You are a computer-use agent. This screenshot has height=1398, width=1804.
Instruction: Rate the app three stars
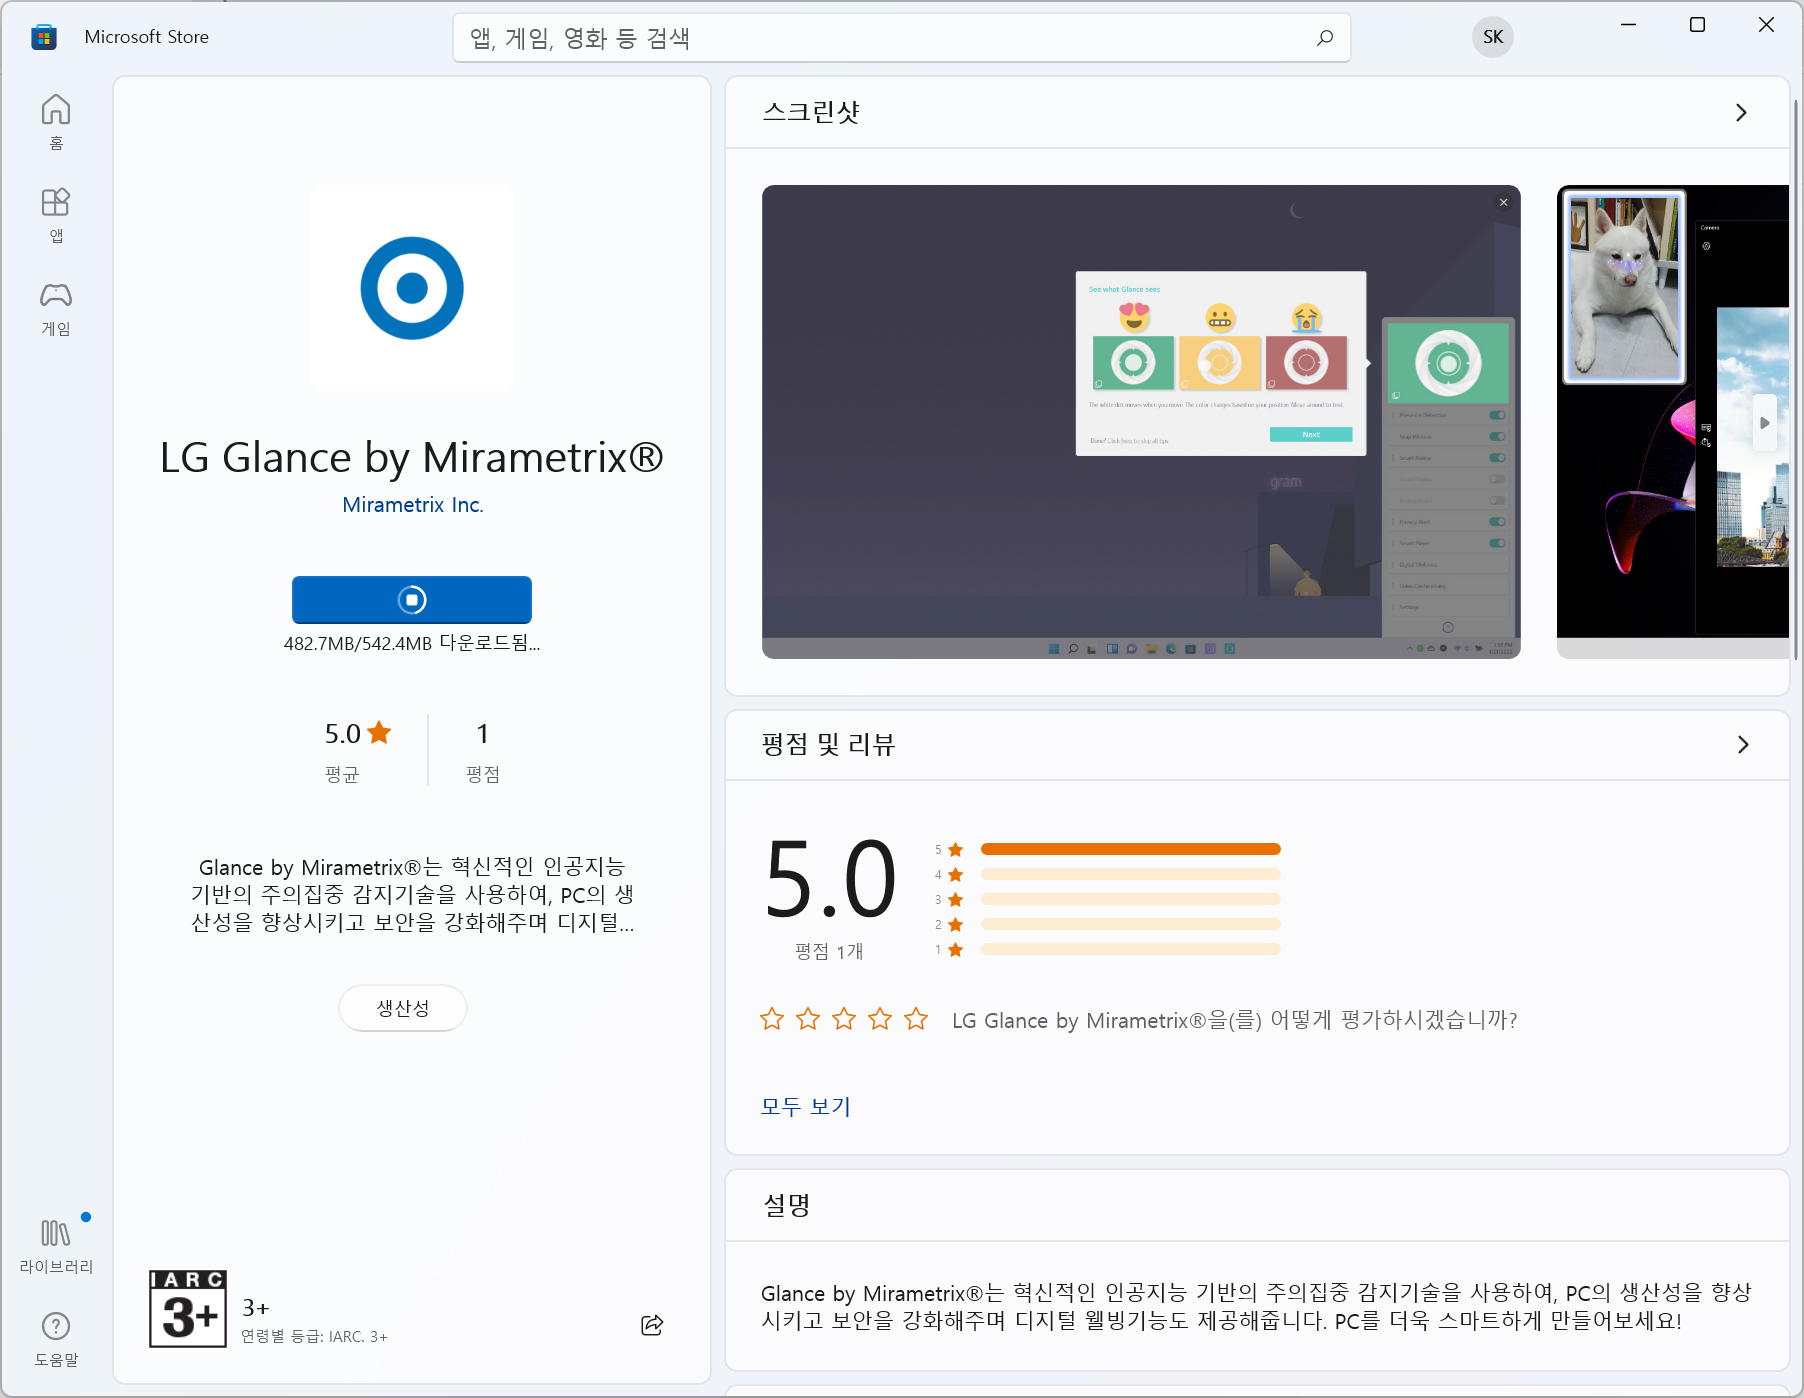[x=844, y=1019]
